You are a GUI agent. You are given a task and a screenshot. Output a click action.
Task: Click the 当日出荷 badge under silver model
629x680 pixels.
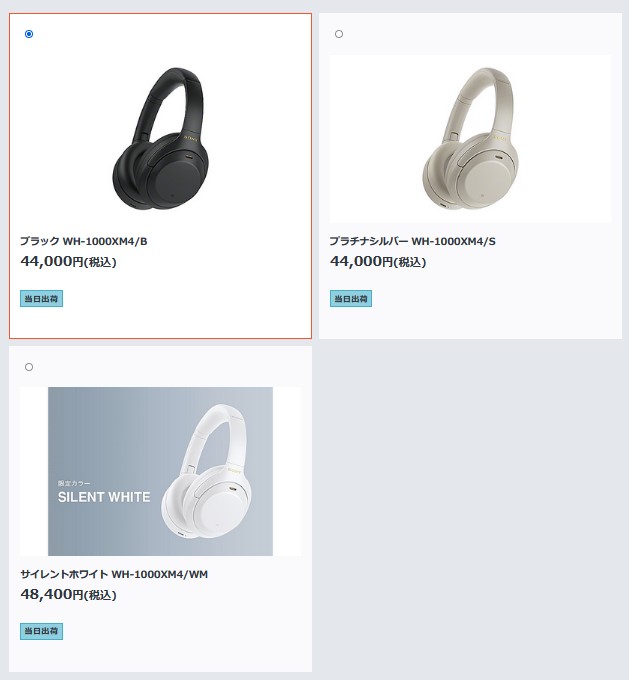[351, 299]
